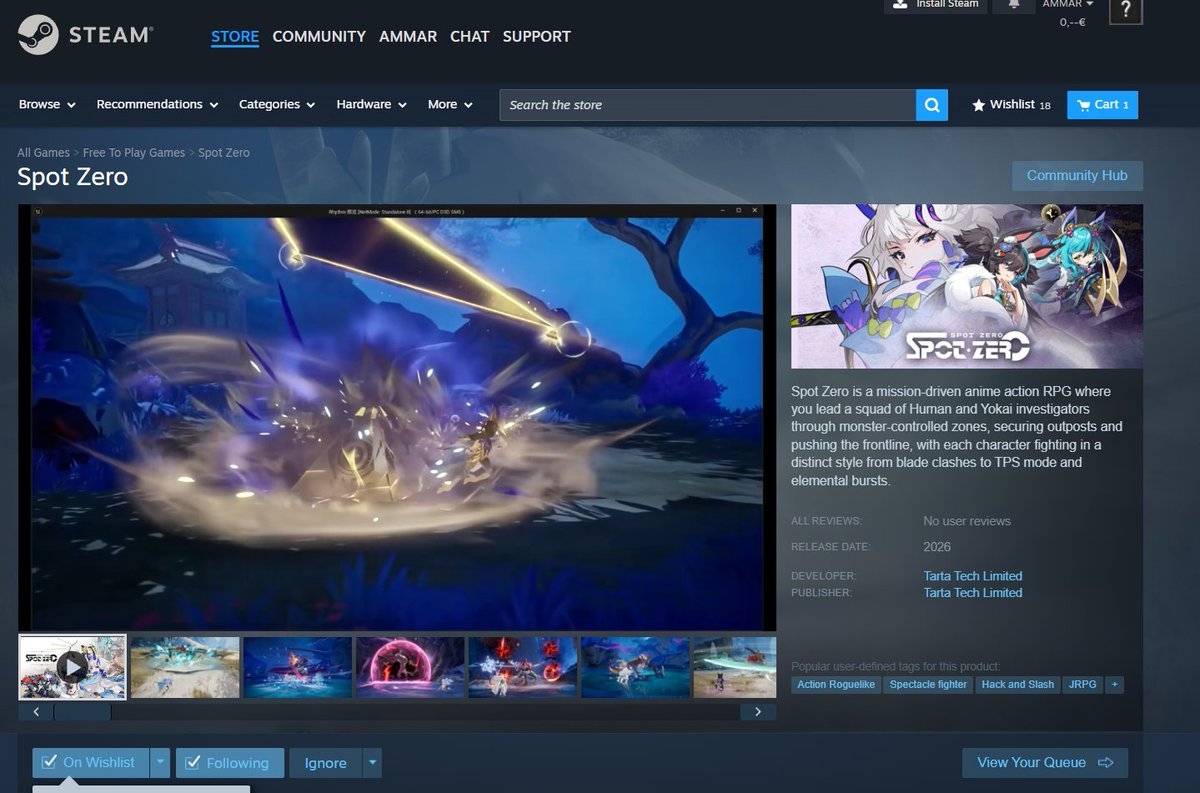
Task: Open the Tarta Tech Limited developer link
Action: pyautogui.click(x=973, y=575)
